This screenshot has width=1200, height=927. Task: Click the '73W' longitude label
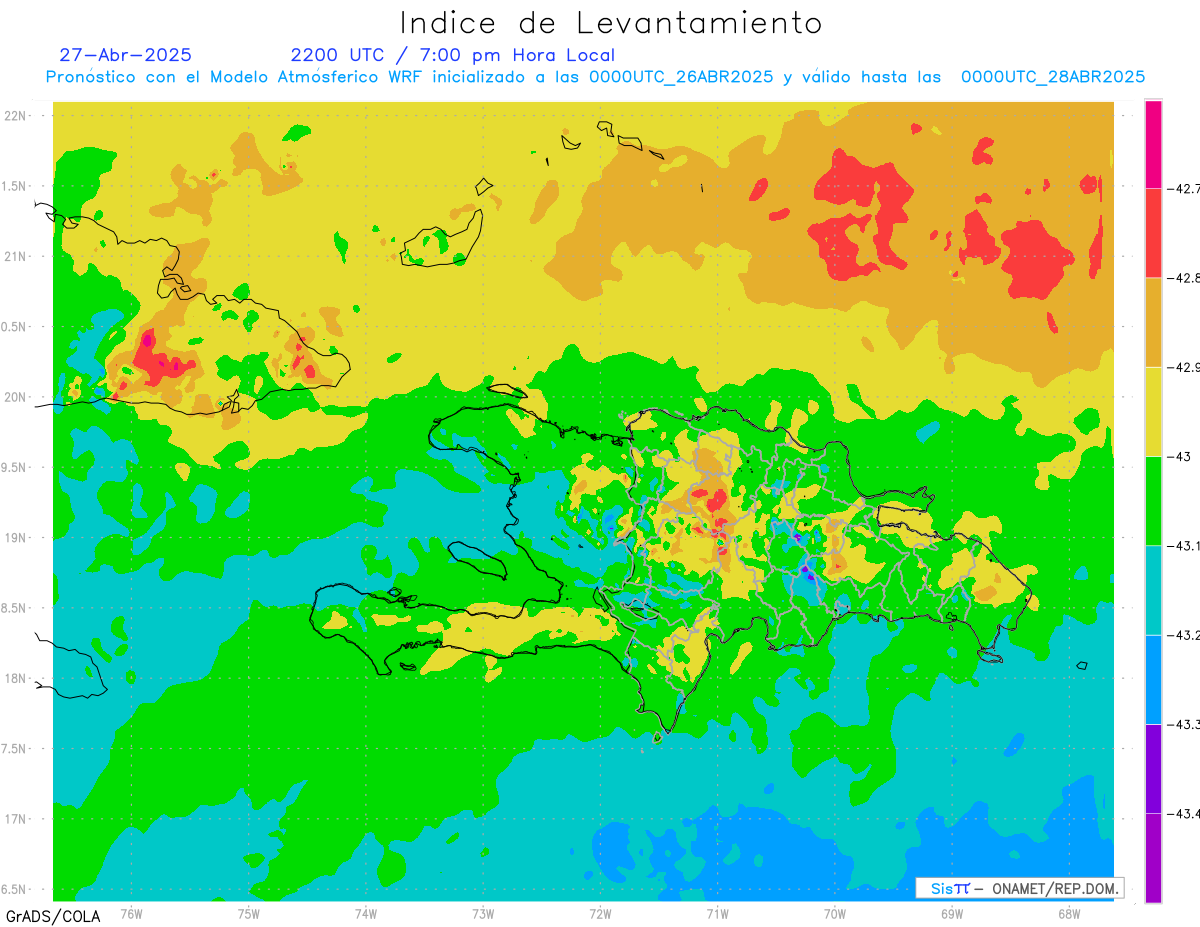click(483, 913)
